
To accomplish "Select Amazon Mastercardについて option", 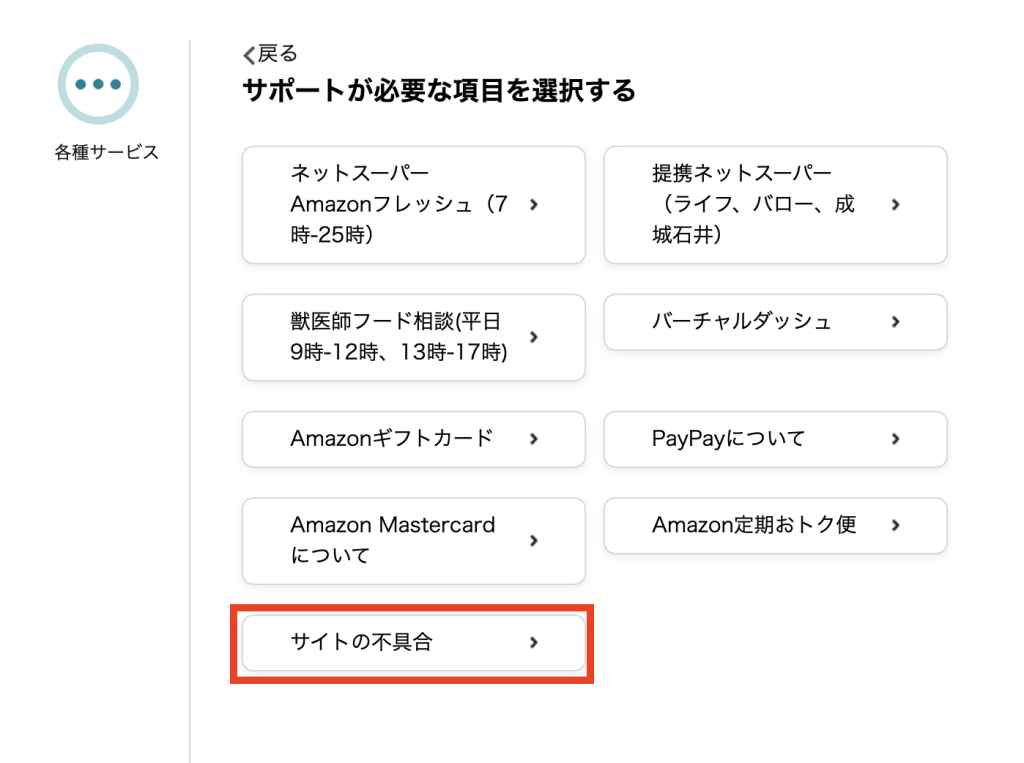I will coord(413,540).
